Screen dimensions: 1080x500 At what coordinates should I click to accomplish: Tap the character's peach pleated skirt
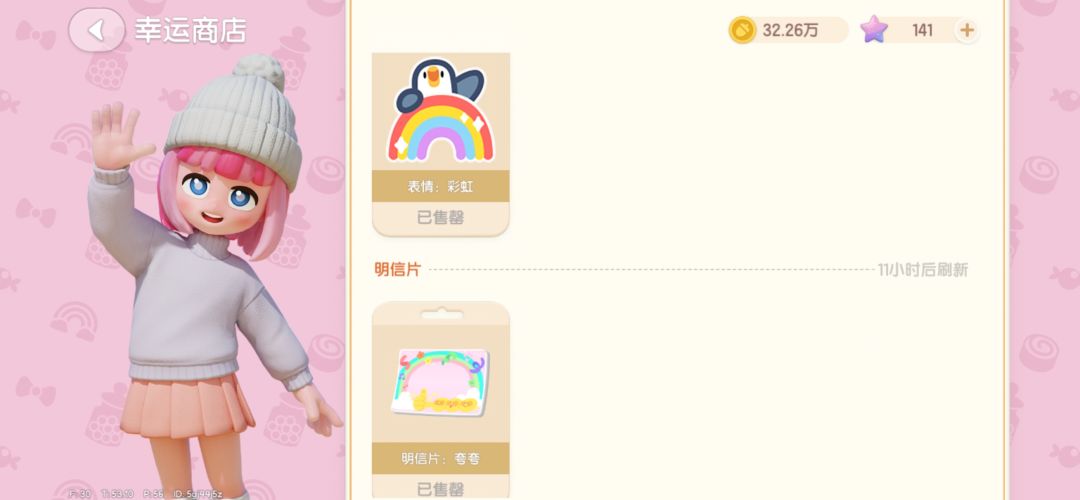tap(186, 406)
